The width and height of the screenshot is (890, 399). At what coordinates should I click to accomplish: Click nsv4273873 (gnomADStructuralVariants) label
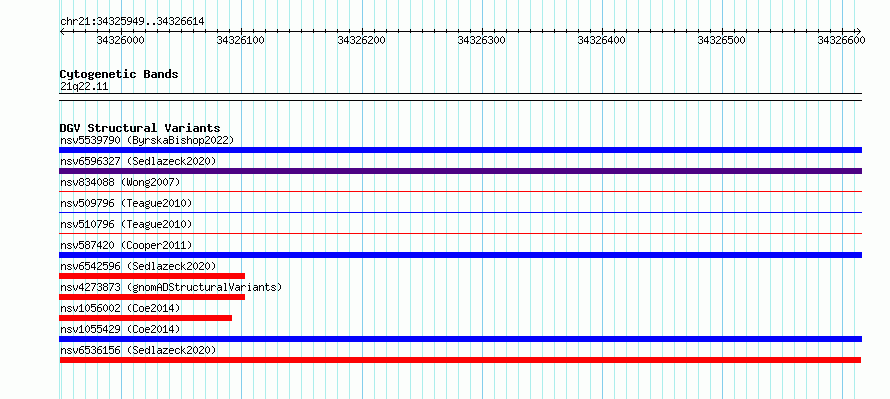[x=171, y=287]
